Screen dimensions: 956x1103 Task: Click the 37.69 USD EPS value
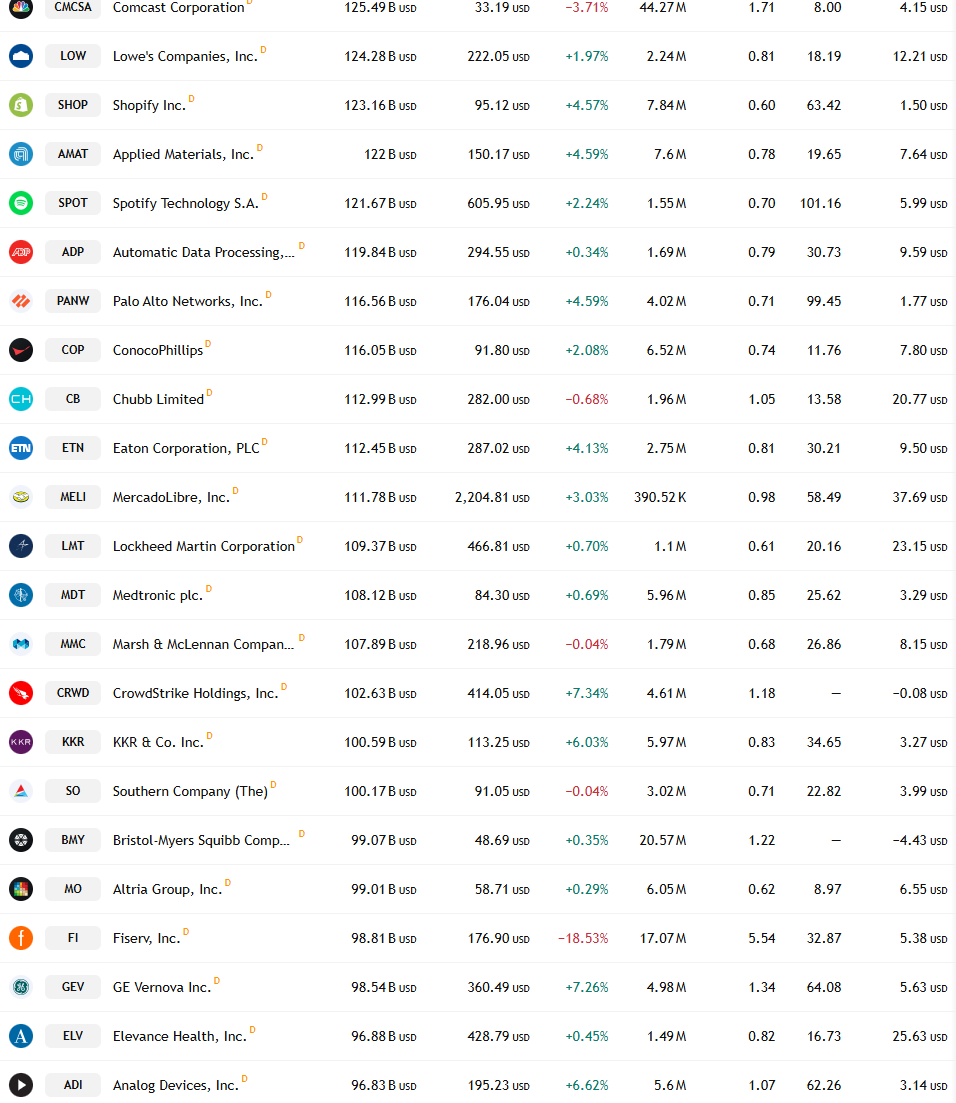919,497
